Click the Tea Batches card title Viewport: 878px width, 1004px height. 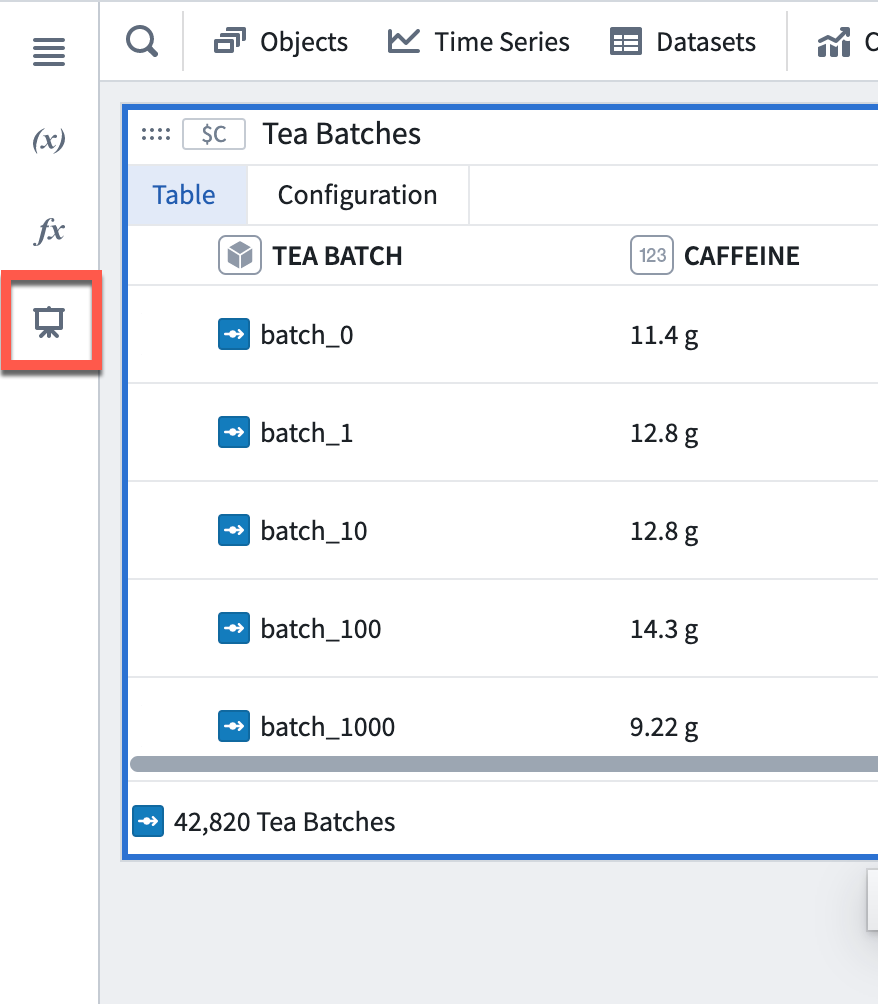342,134
